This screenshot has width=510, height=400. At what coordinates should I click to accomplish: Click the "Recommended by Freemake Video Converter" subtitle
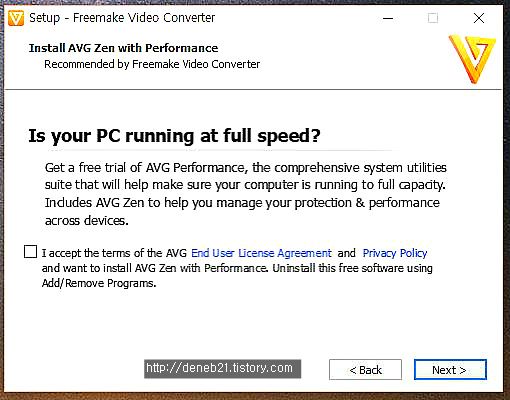coord(152,64)
